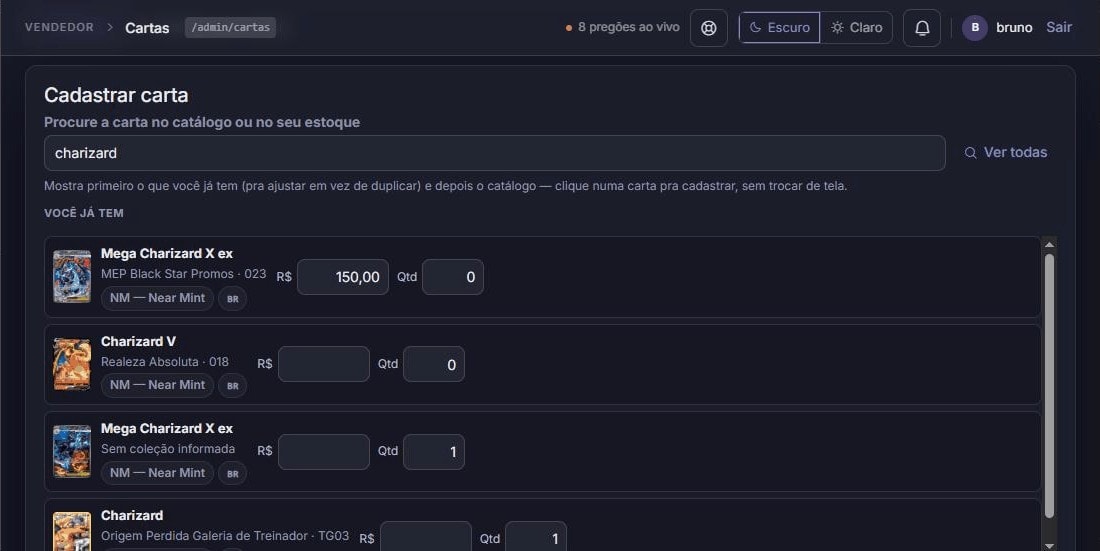The width and height of the screenshot is (1100, 551).
Task: Open thumbnail of Sem coleção informada card
Action: click(72, 451)
